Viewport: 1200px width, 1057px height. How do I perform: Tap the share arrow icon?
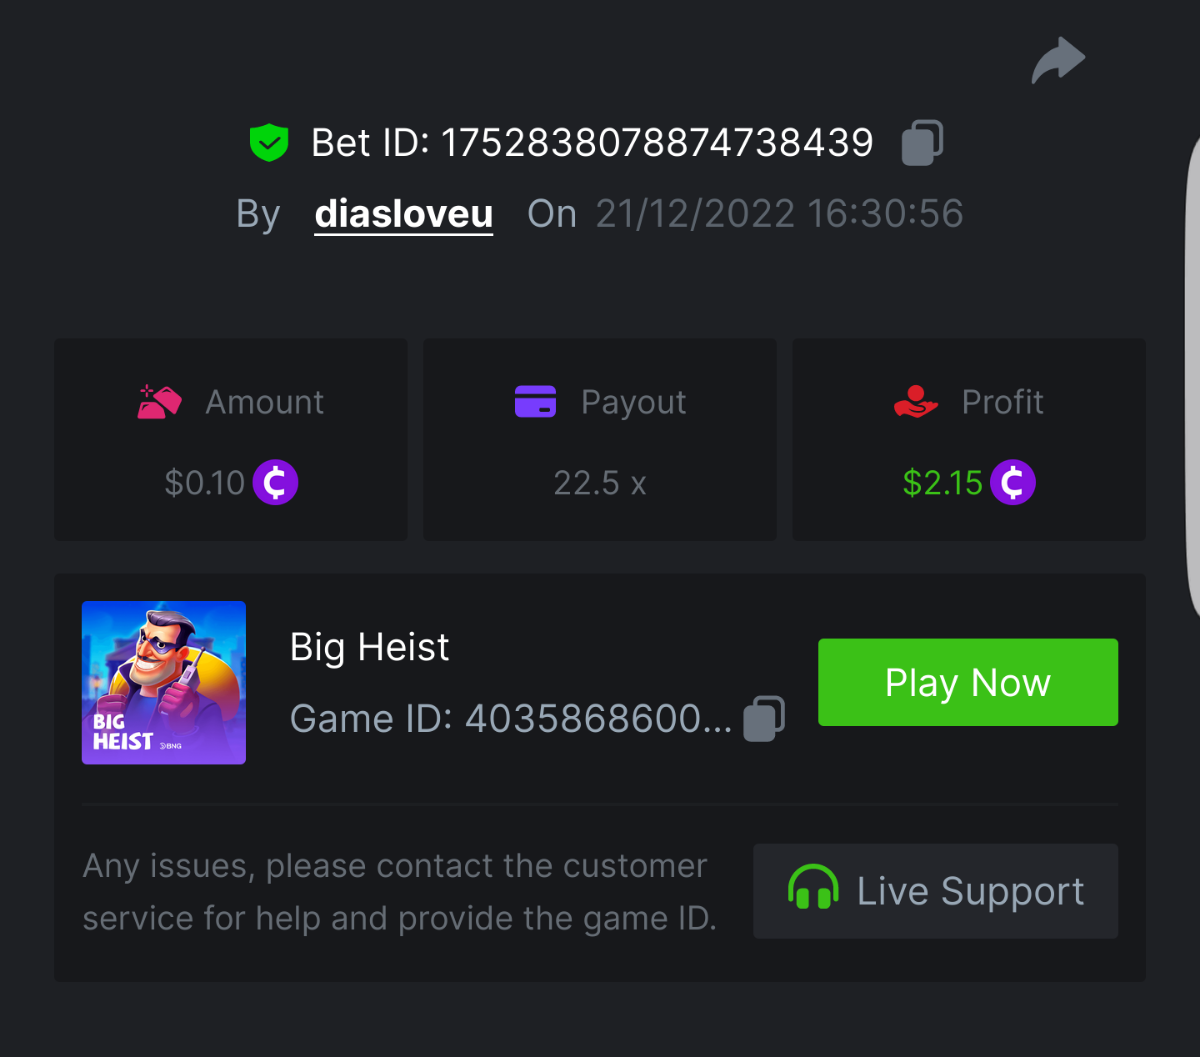click(1058, 61)
